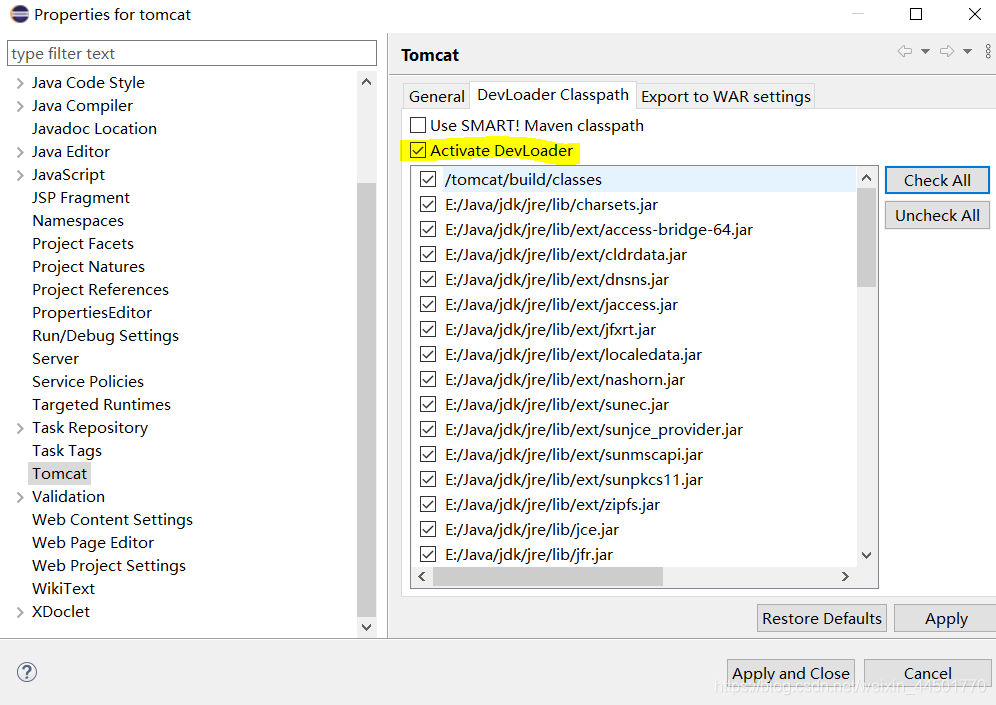Click the Eclipse icon in title bar

tap(20, 14)
